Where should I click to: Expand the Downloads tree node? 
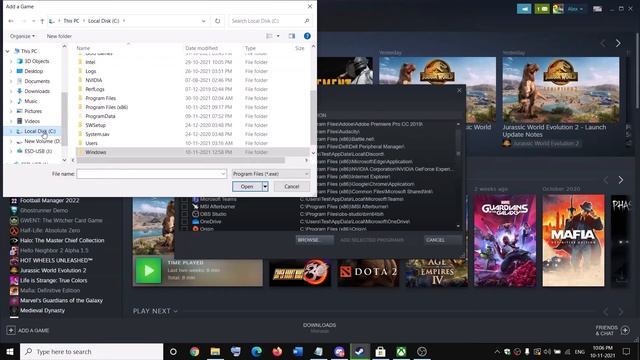11,91
